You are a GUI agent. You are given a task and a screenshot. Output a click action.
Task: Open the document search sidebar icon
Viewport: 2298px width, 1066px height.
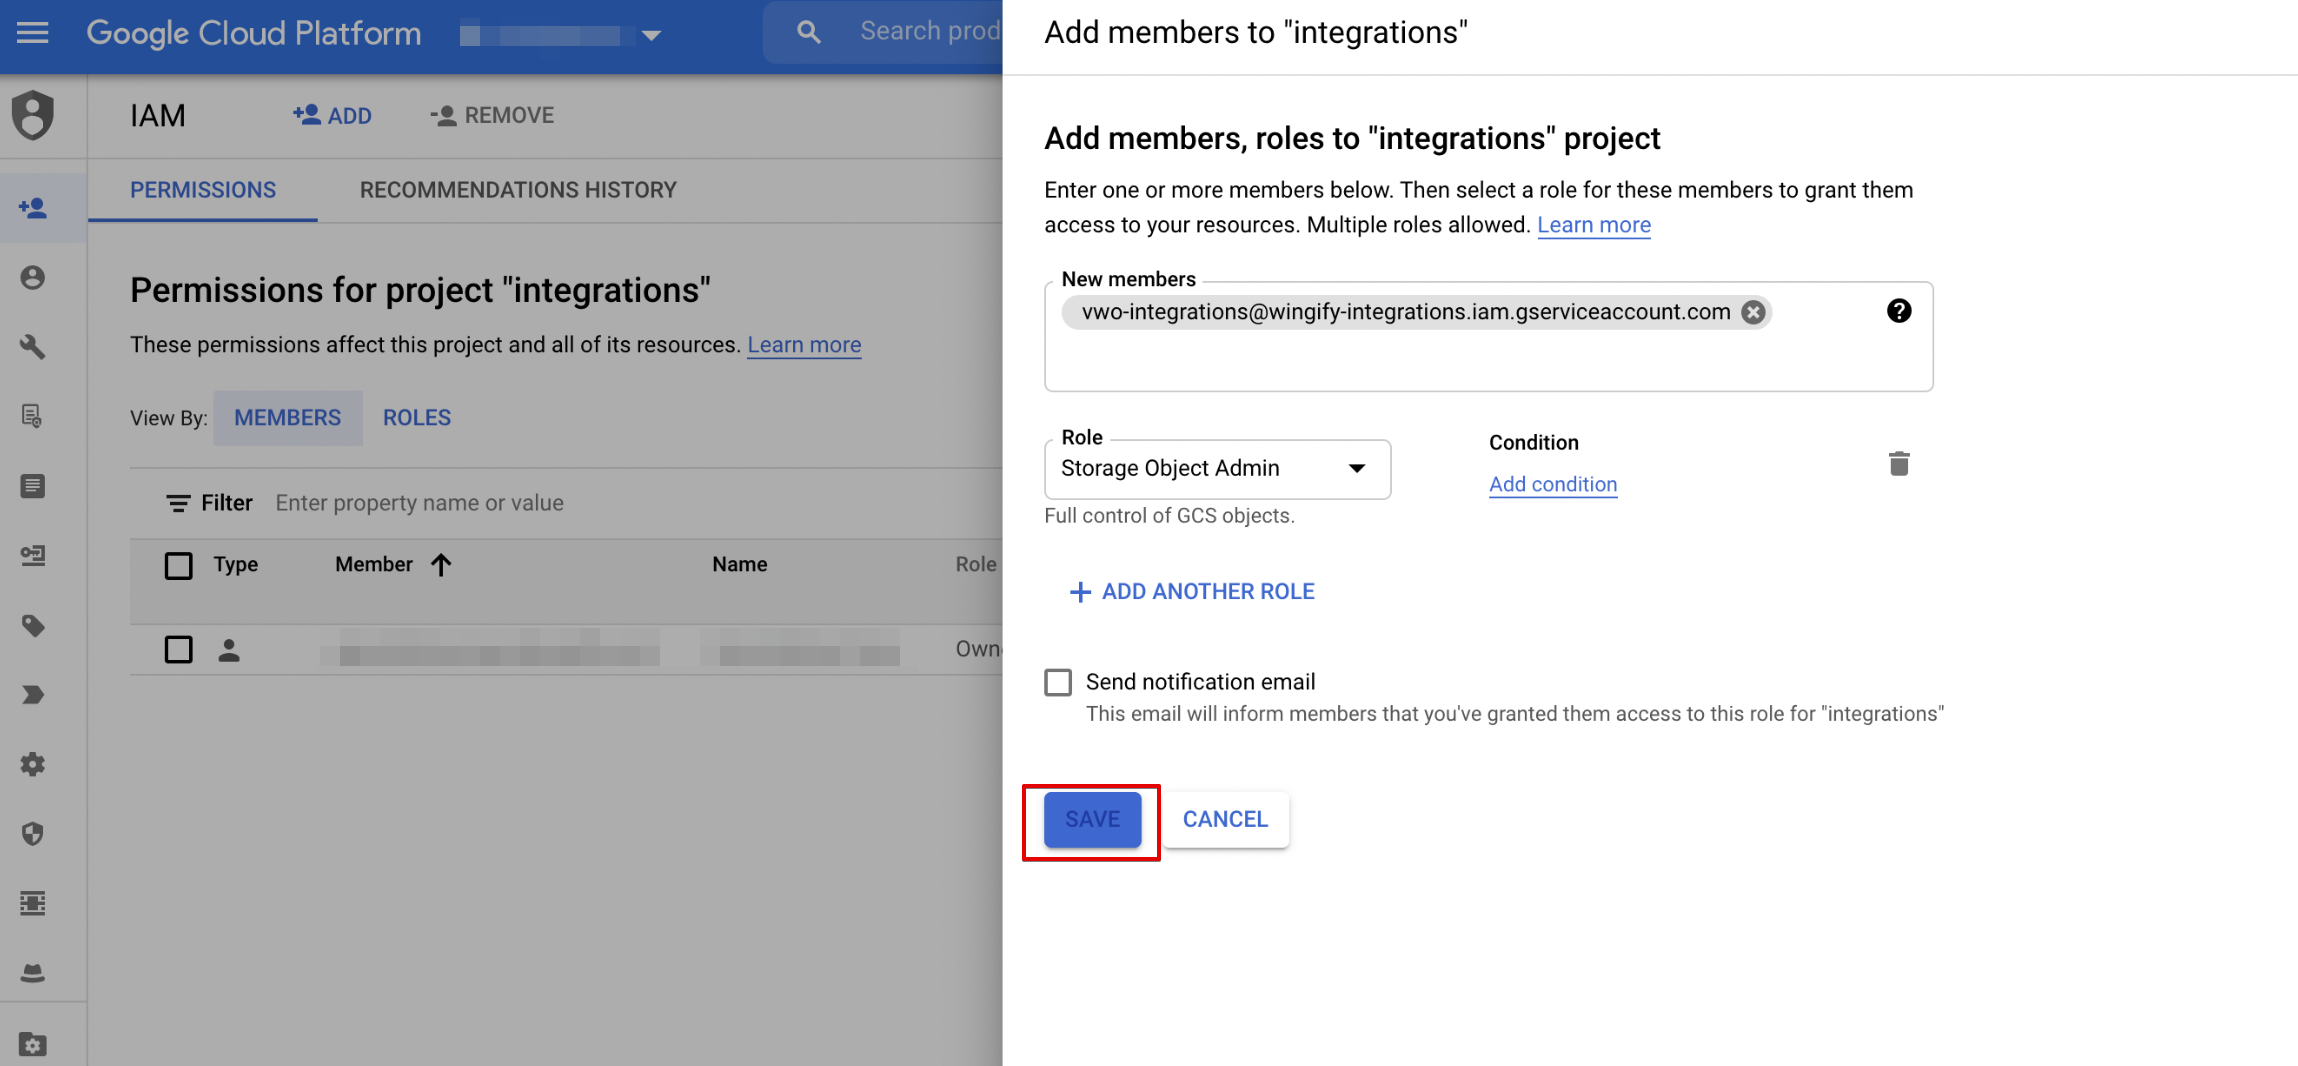tap(33, 416)
